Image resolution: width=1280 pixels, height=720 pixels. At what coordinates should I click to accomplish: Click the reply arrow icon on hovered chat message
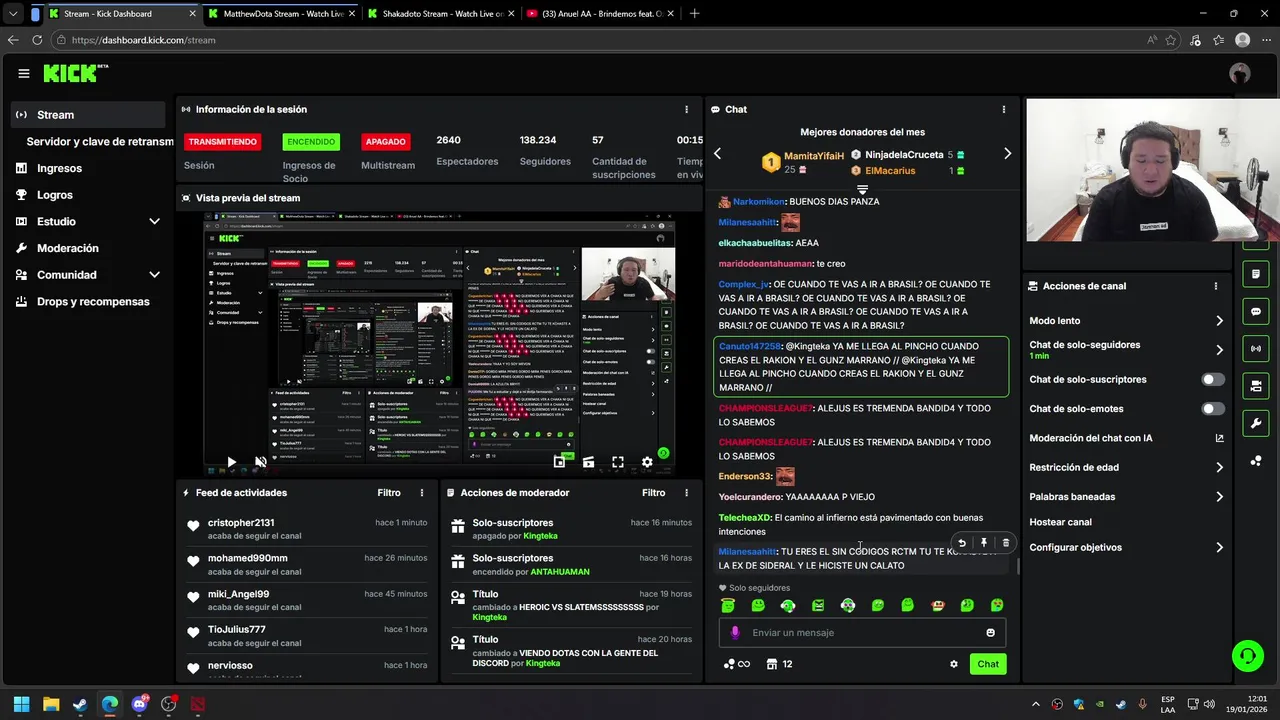[x=962, y=543]
